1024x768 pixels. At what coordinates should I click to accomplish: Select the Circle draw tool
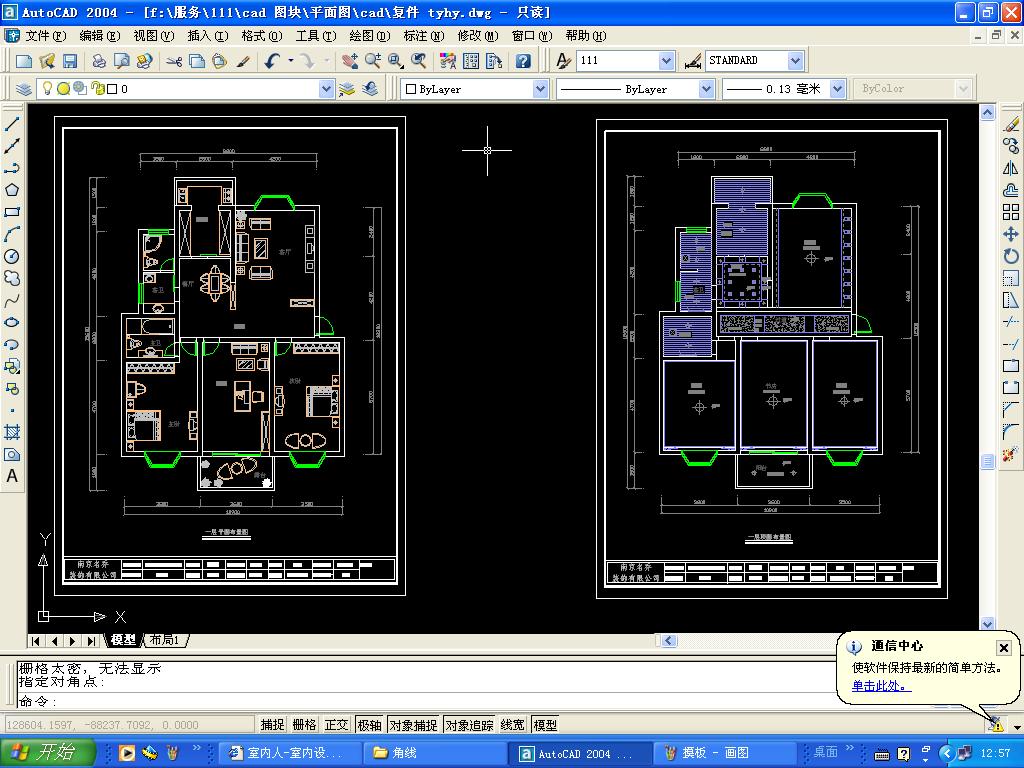pos(12,256)
